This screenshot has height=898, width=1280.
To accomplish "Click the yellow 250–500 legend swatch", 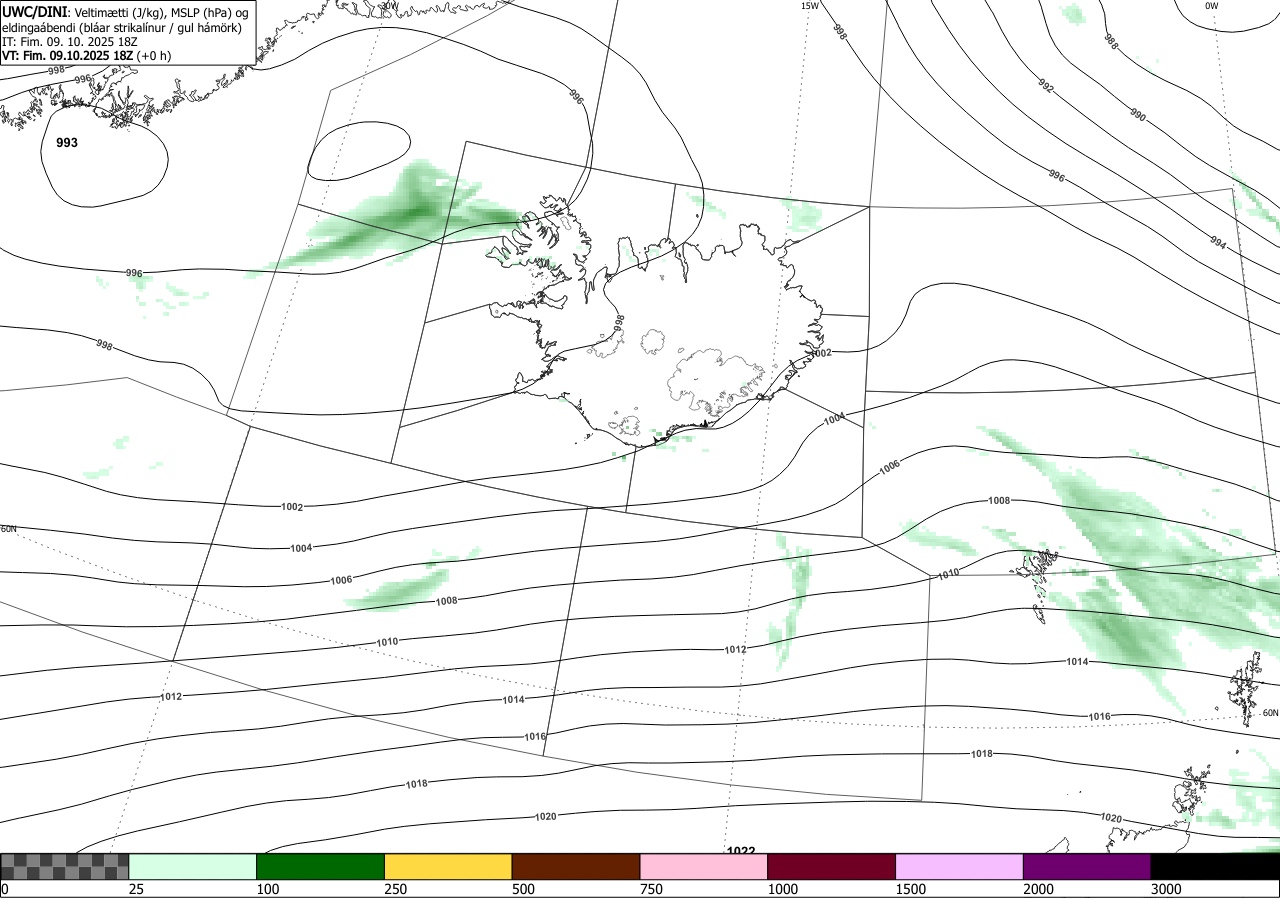I will pos(448,866).
